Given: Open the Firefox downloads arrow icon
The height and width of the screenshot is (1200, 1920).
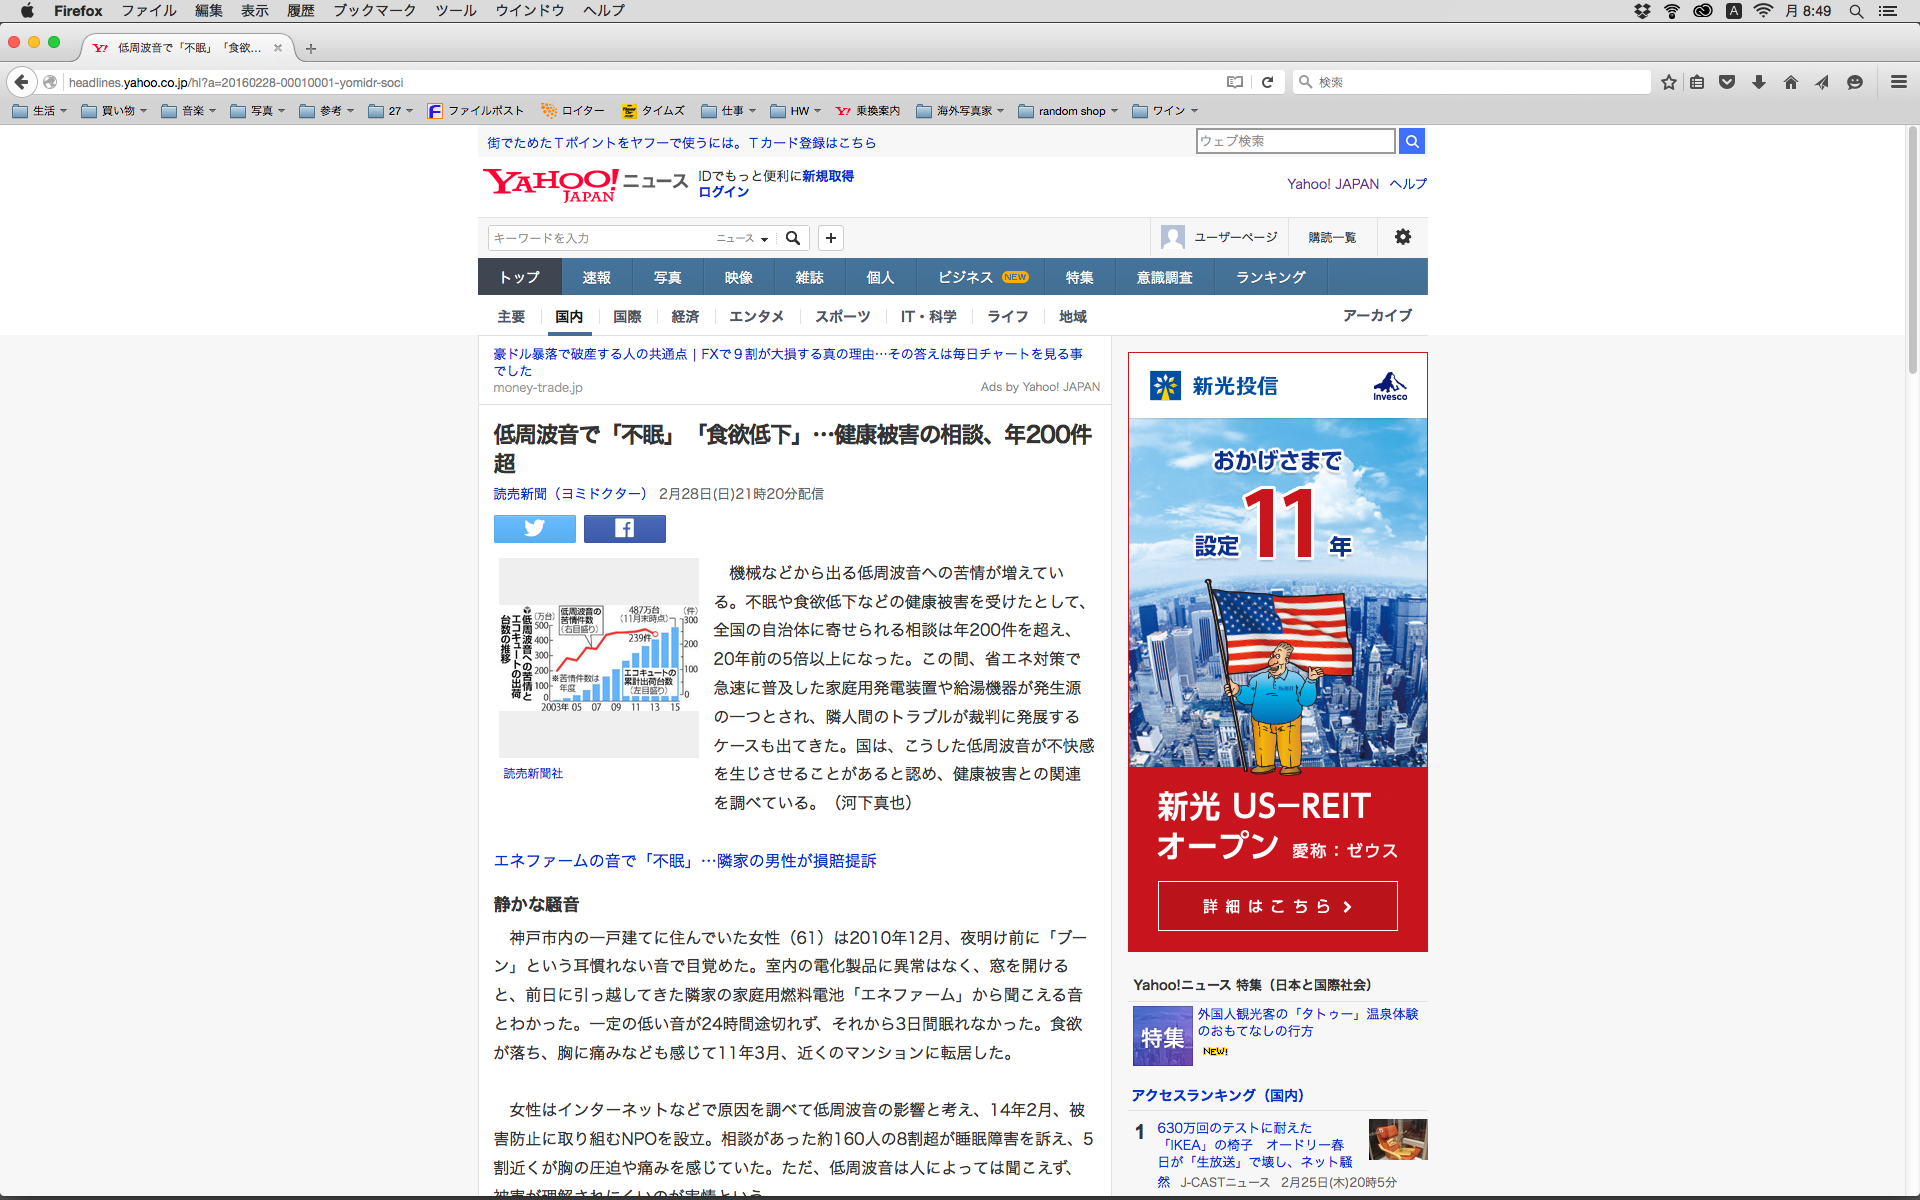Looking at the screenshot, I should (x=1759, y=82).
